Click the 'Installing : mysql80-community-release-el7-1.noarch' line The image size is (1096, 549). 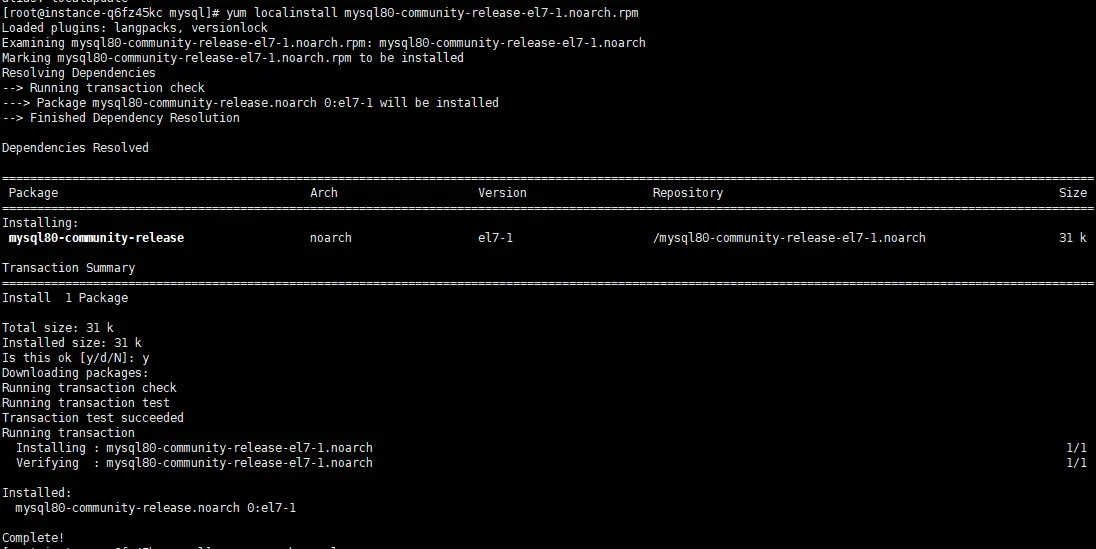(194, 448)
